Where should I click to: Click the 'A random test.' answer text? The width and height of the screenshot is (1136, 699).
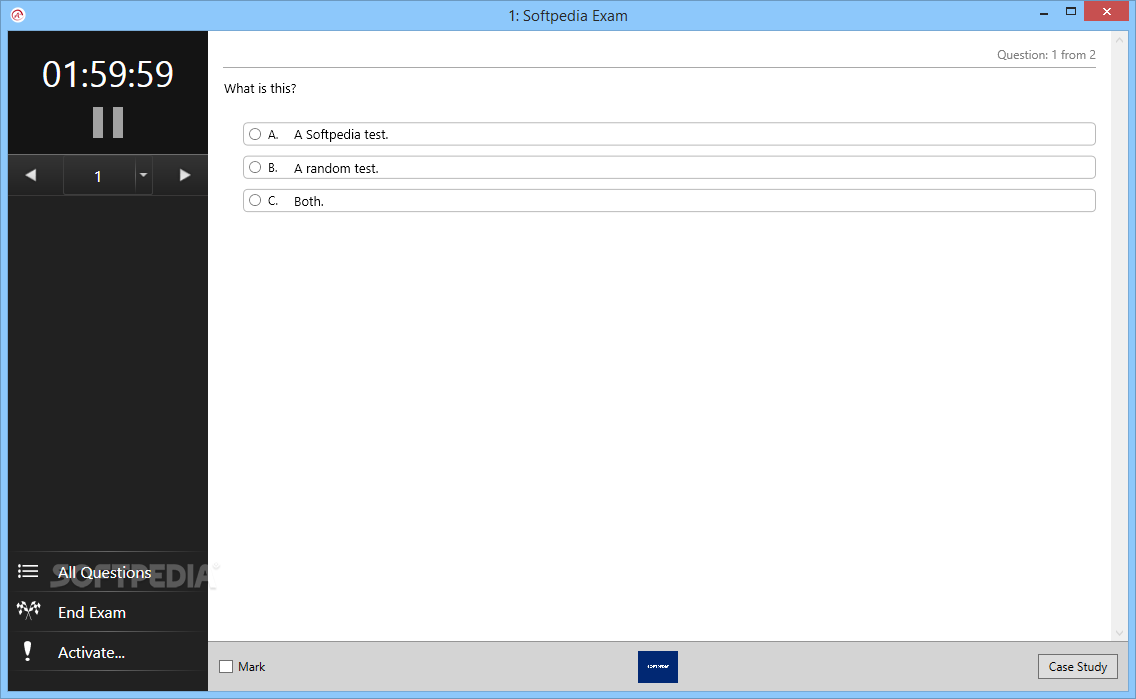pyautogui.click(x=336, y=168)
